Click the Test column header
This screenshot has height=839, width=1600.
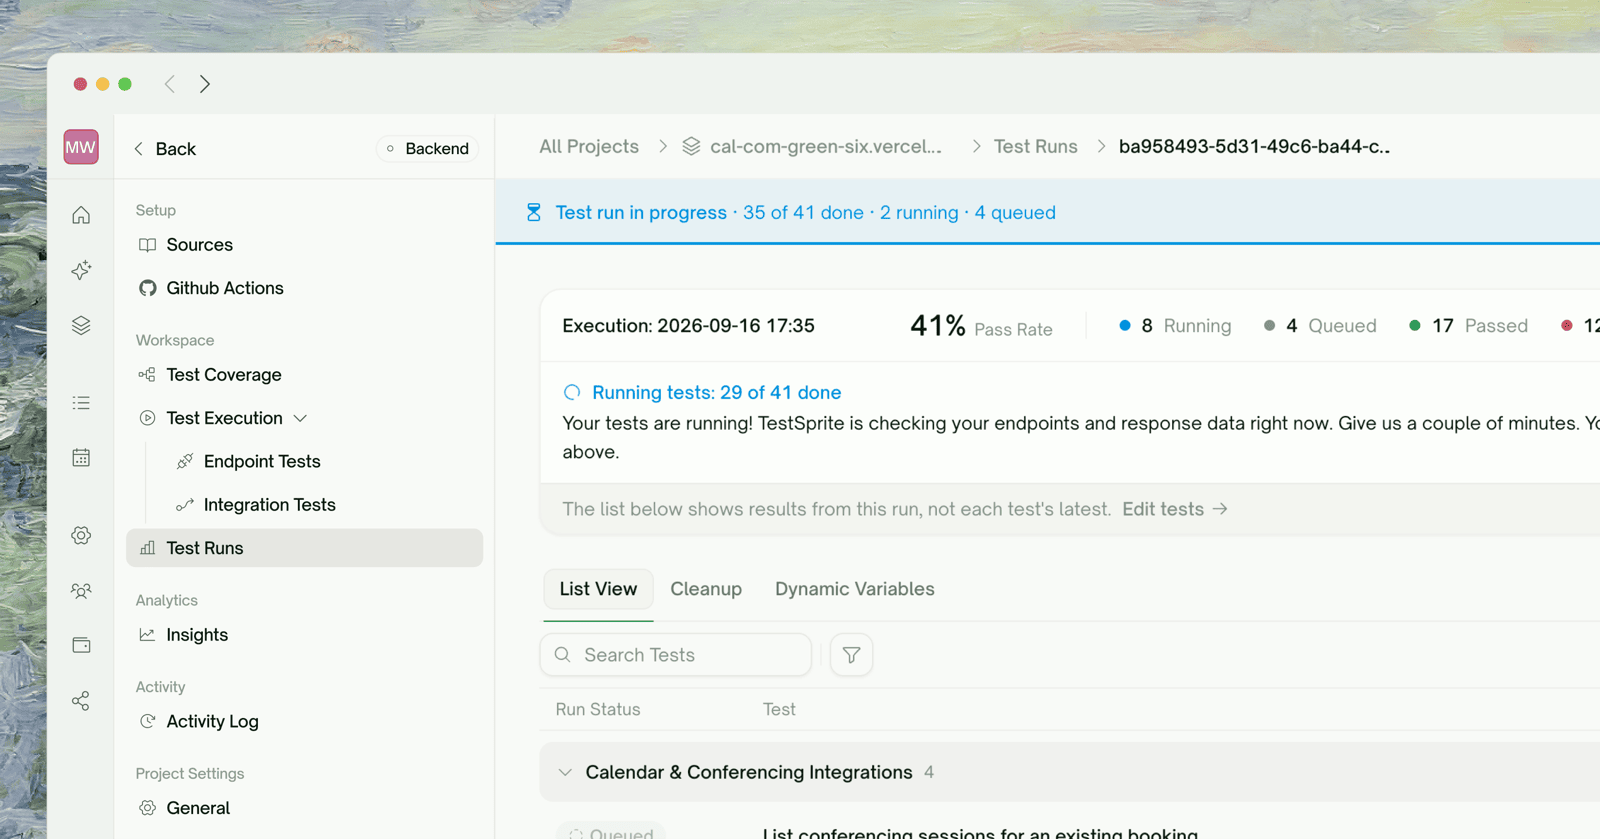coord(779,709)
